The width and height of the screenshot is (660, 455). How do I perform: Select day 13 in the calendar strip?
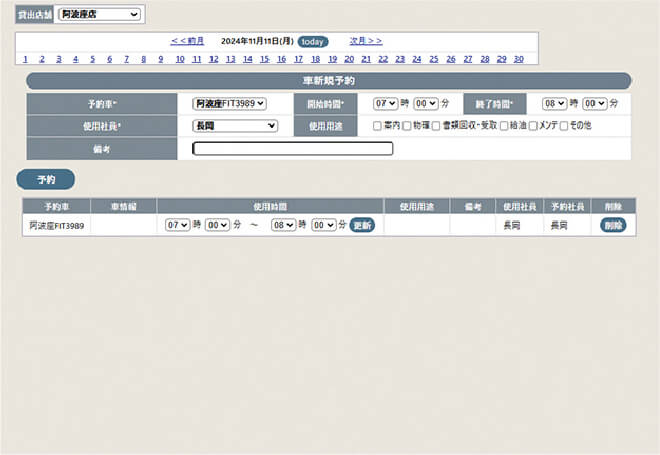(231, 59)
